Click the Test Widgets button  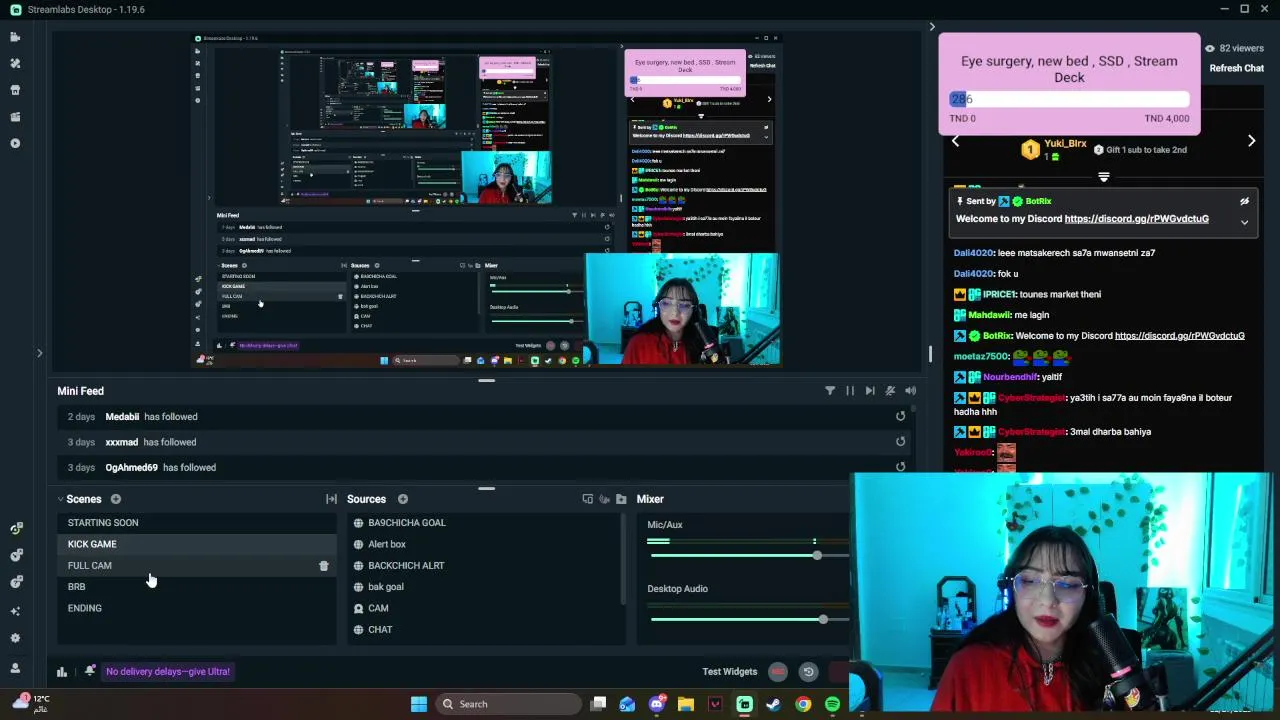pyautogui.click(x=729, y=672)
